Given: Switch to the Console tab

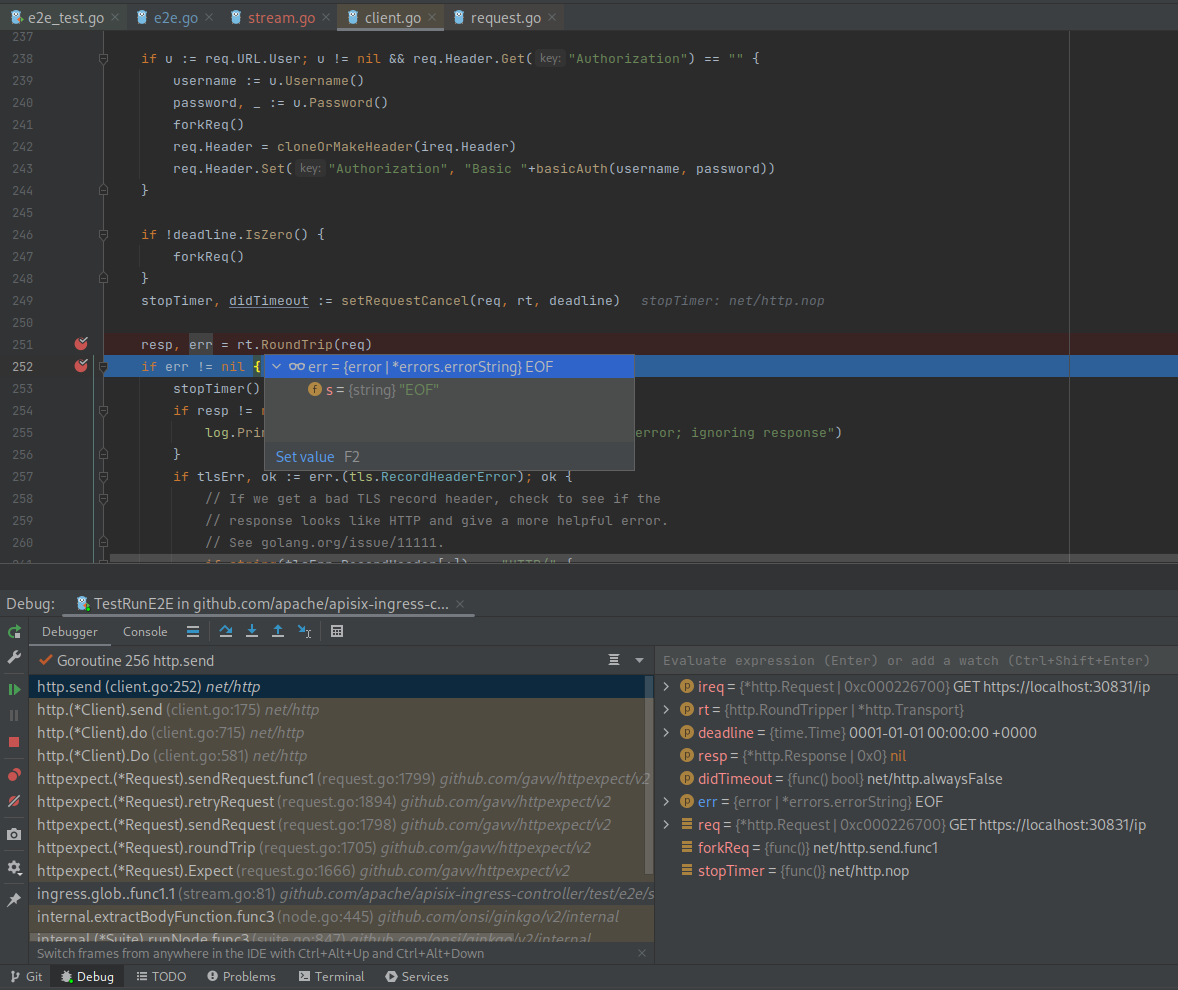Looking at the screenshot, I should [x=144, y=631].
